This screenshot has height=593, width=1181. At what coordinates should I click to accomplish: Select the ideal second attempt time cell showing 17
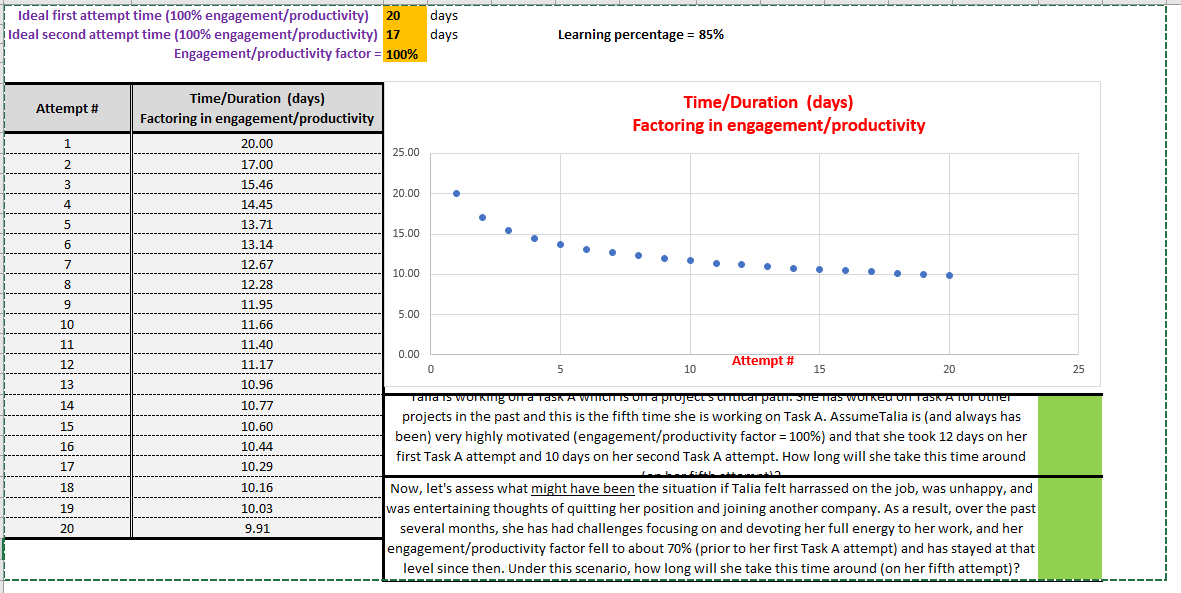coord(405,34)
